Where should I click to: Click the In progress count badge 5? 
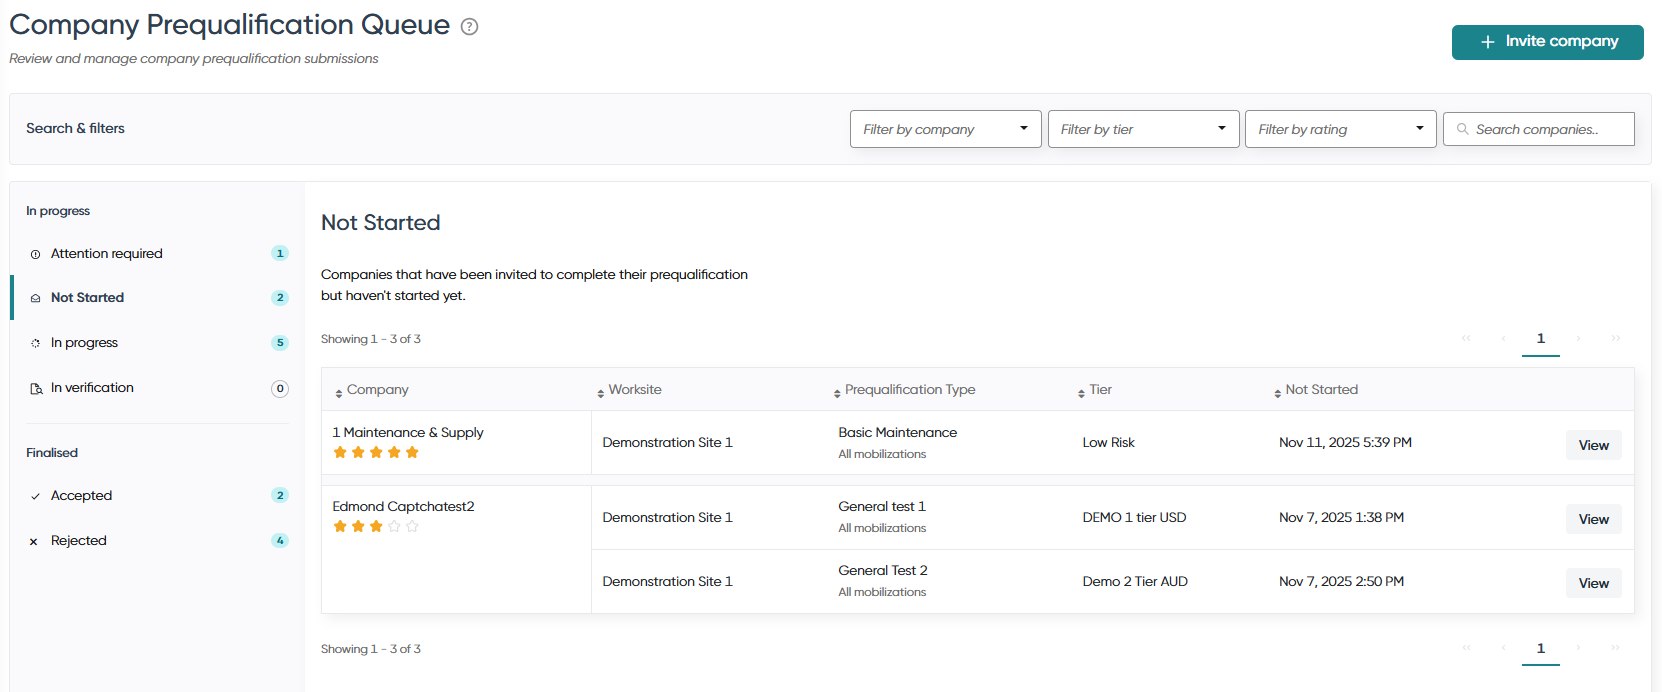(x=280, y=343)
